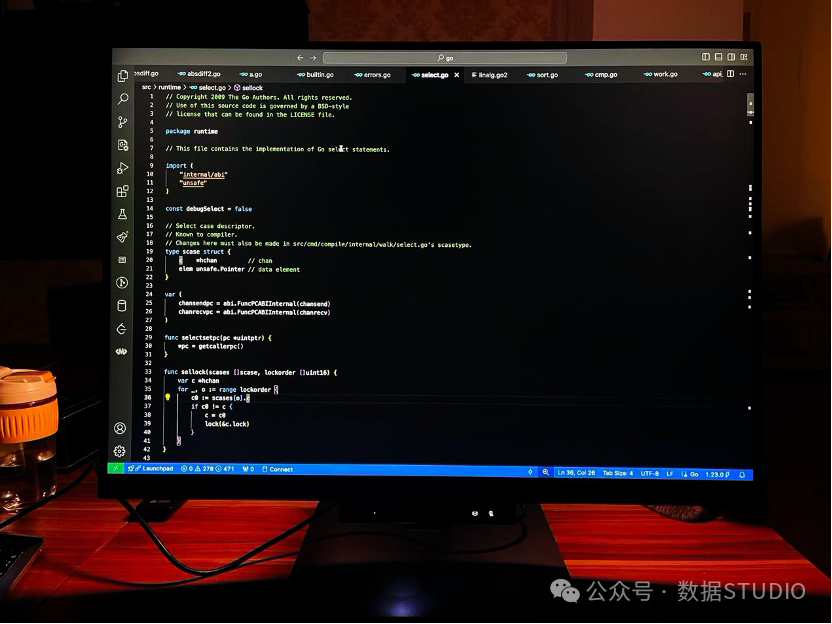Viewport: 832px width, 624px height.
Task: Open the Search view in activity bar
Action: point(123,99)
